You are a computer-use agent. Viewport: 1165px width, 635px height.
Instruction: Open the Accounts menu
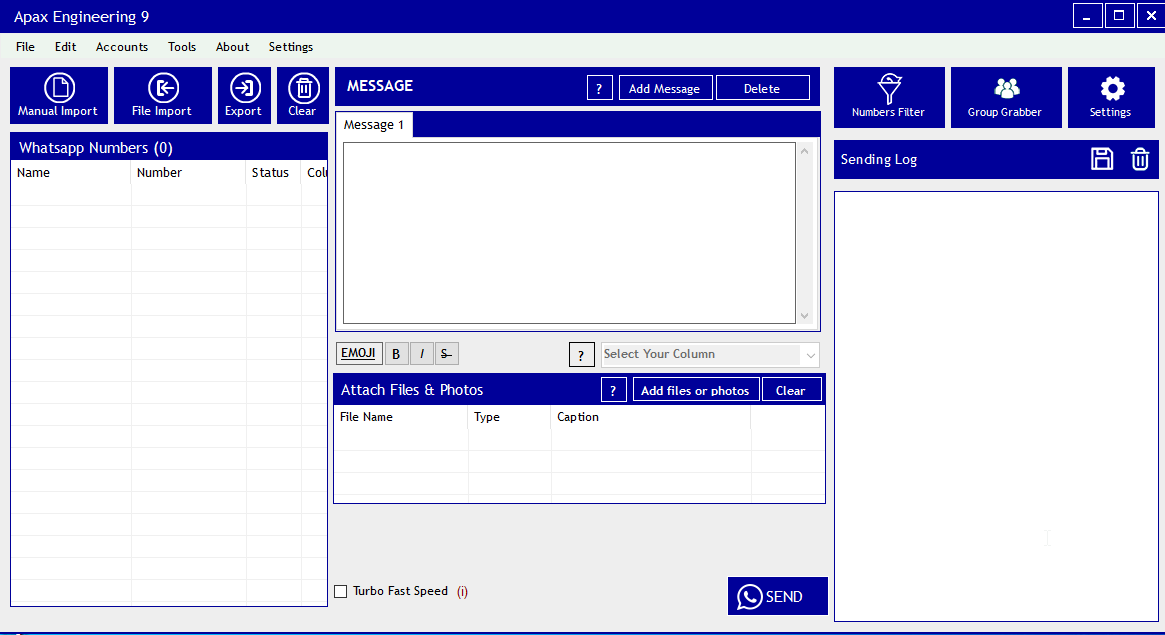(122, 47)
